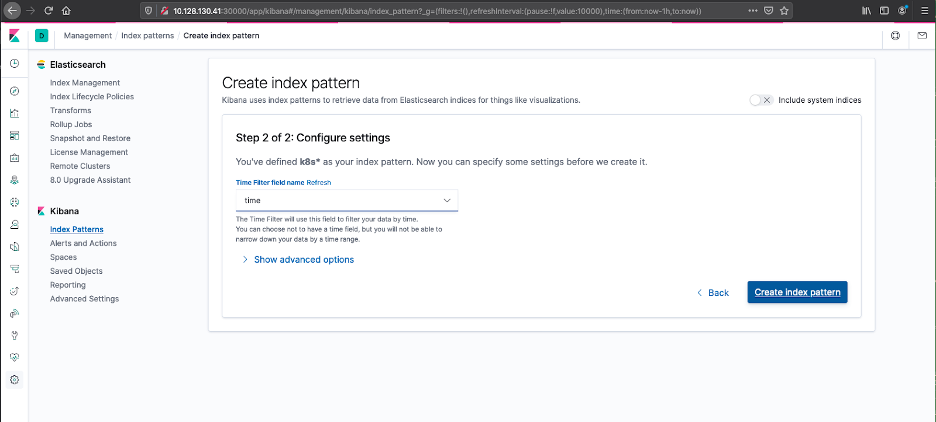
Task: Go to Index patterns breadcrumb
Action: (147, 36)
